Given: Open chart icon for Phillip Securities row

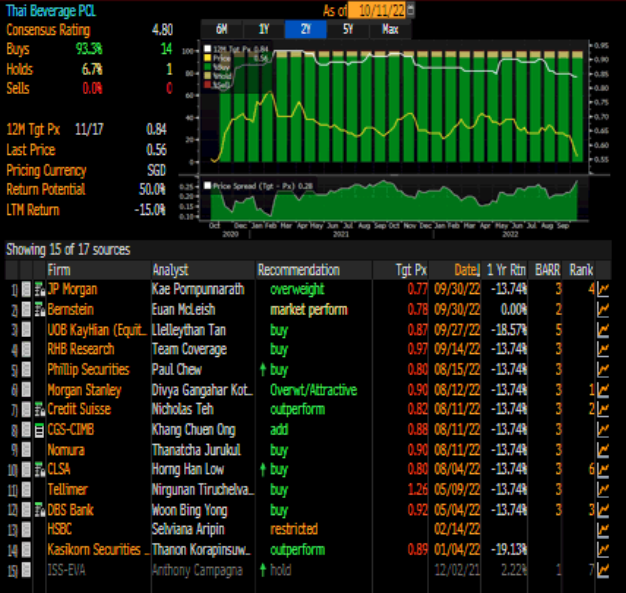Looking at the screenshot, I should pyautogui.click(x=603, y=369).
